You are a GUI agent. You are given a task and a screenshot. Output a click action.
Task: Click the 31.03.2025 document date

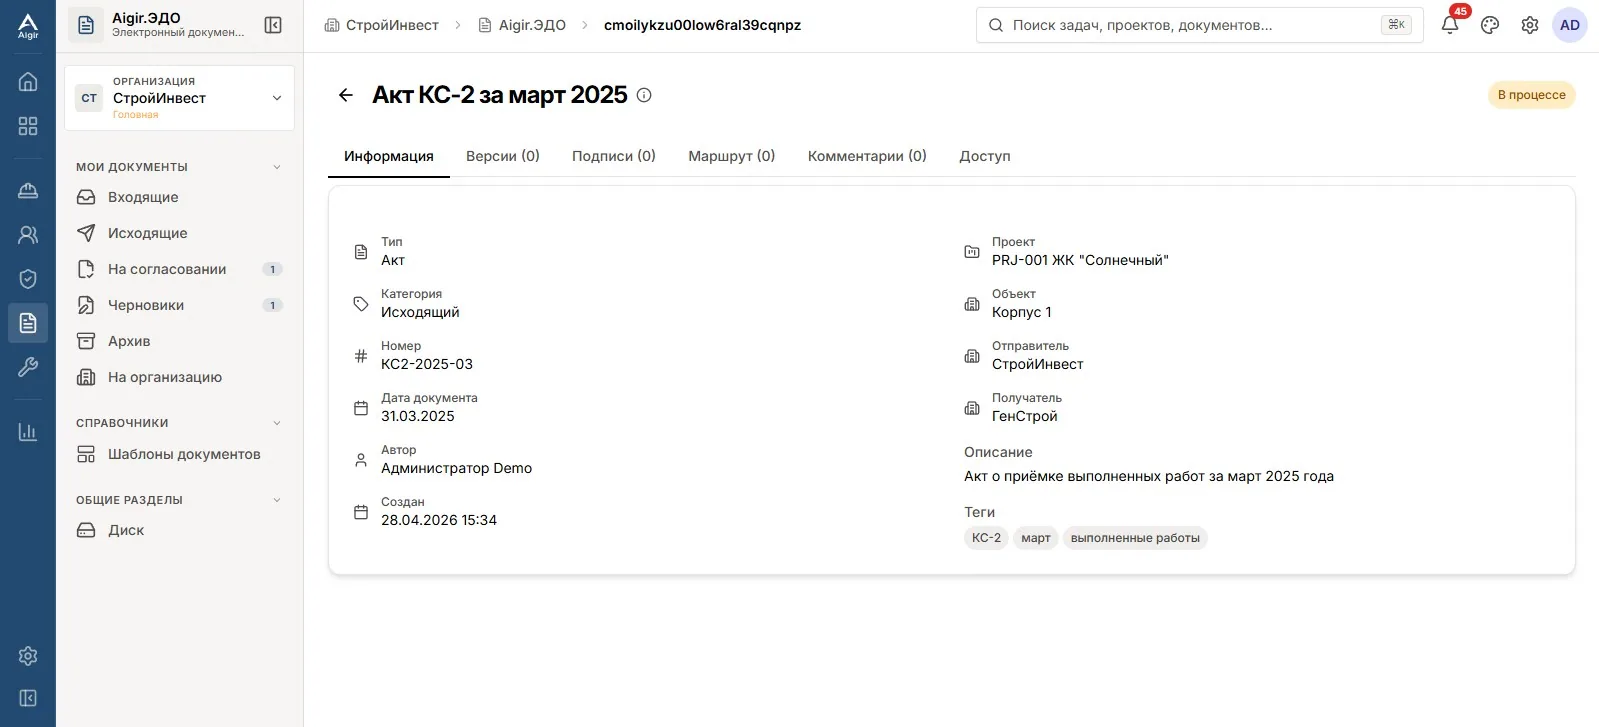(x=418, y=416)
